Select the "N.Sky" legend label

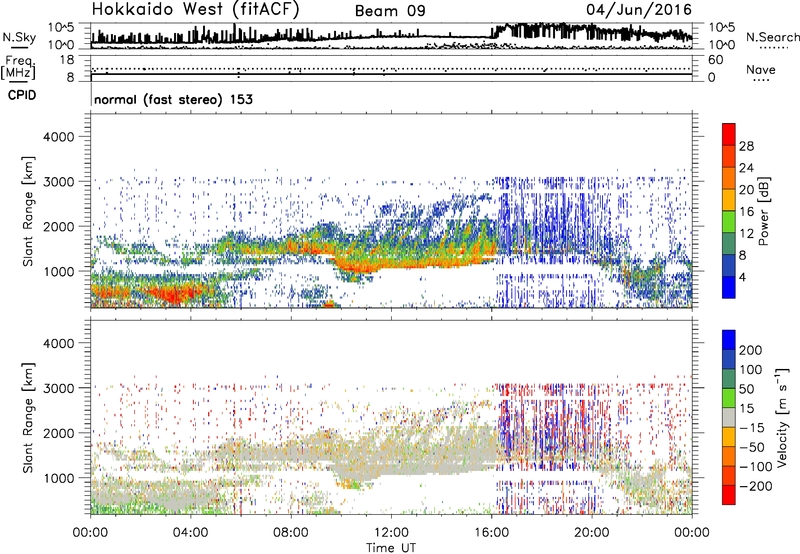click(x=19, y=37)
